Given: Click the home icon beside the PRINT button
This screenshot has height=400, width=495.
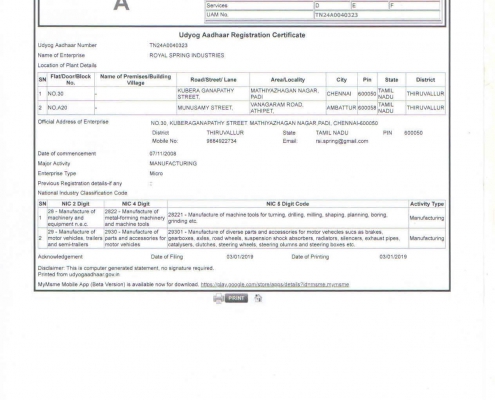Looking at the screenshot, I should coord(258,298).
